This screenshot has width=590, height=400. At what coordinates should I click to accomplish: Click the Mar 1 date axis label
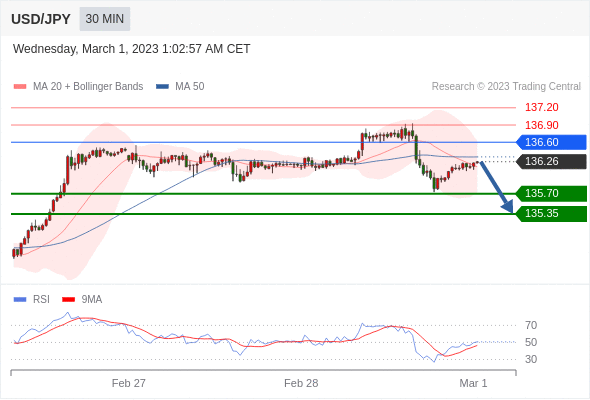tap(473, 383)
